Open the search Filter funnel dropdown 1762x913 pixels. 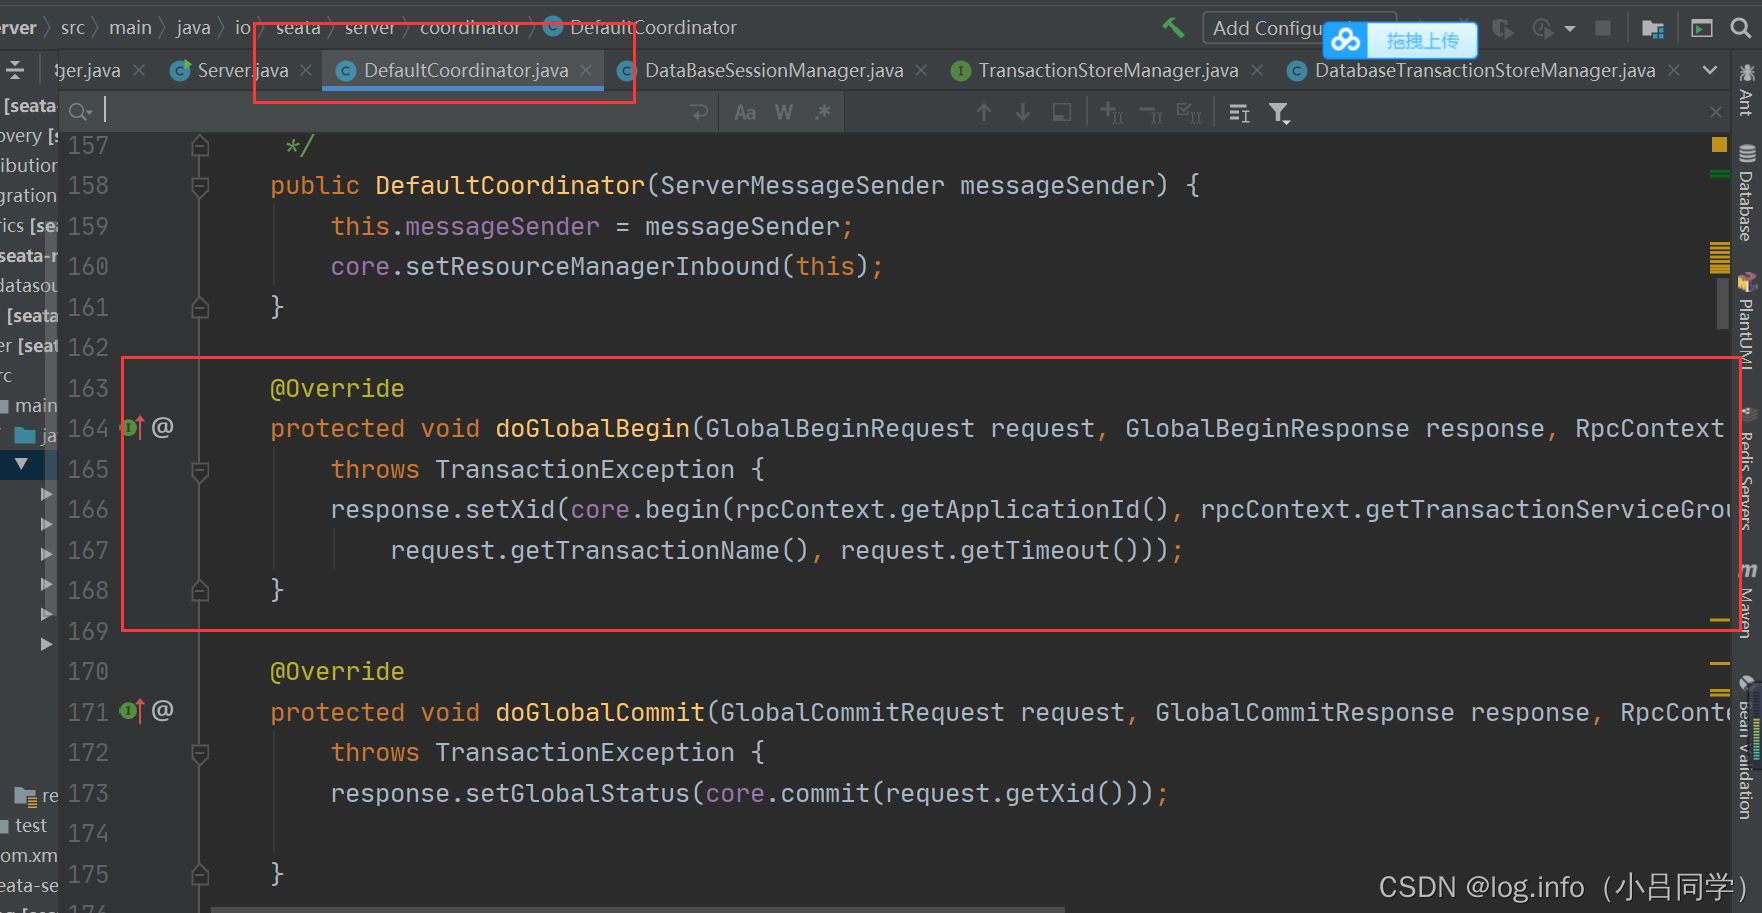pyautogui.click(x=1280, y=113)
